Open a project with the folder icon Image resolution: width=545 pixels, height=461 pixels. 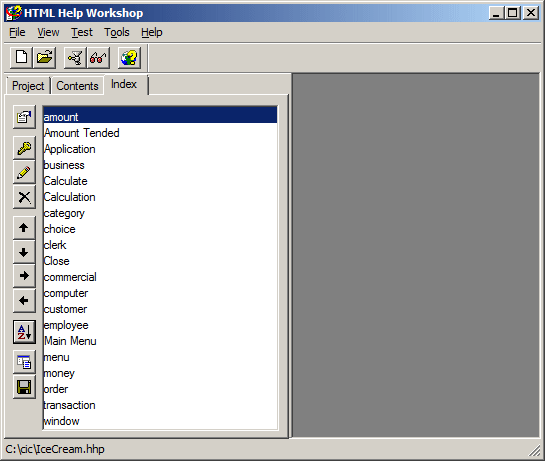(x=44, y=57)
